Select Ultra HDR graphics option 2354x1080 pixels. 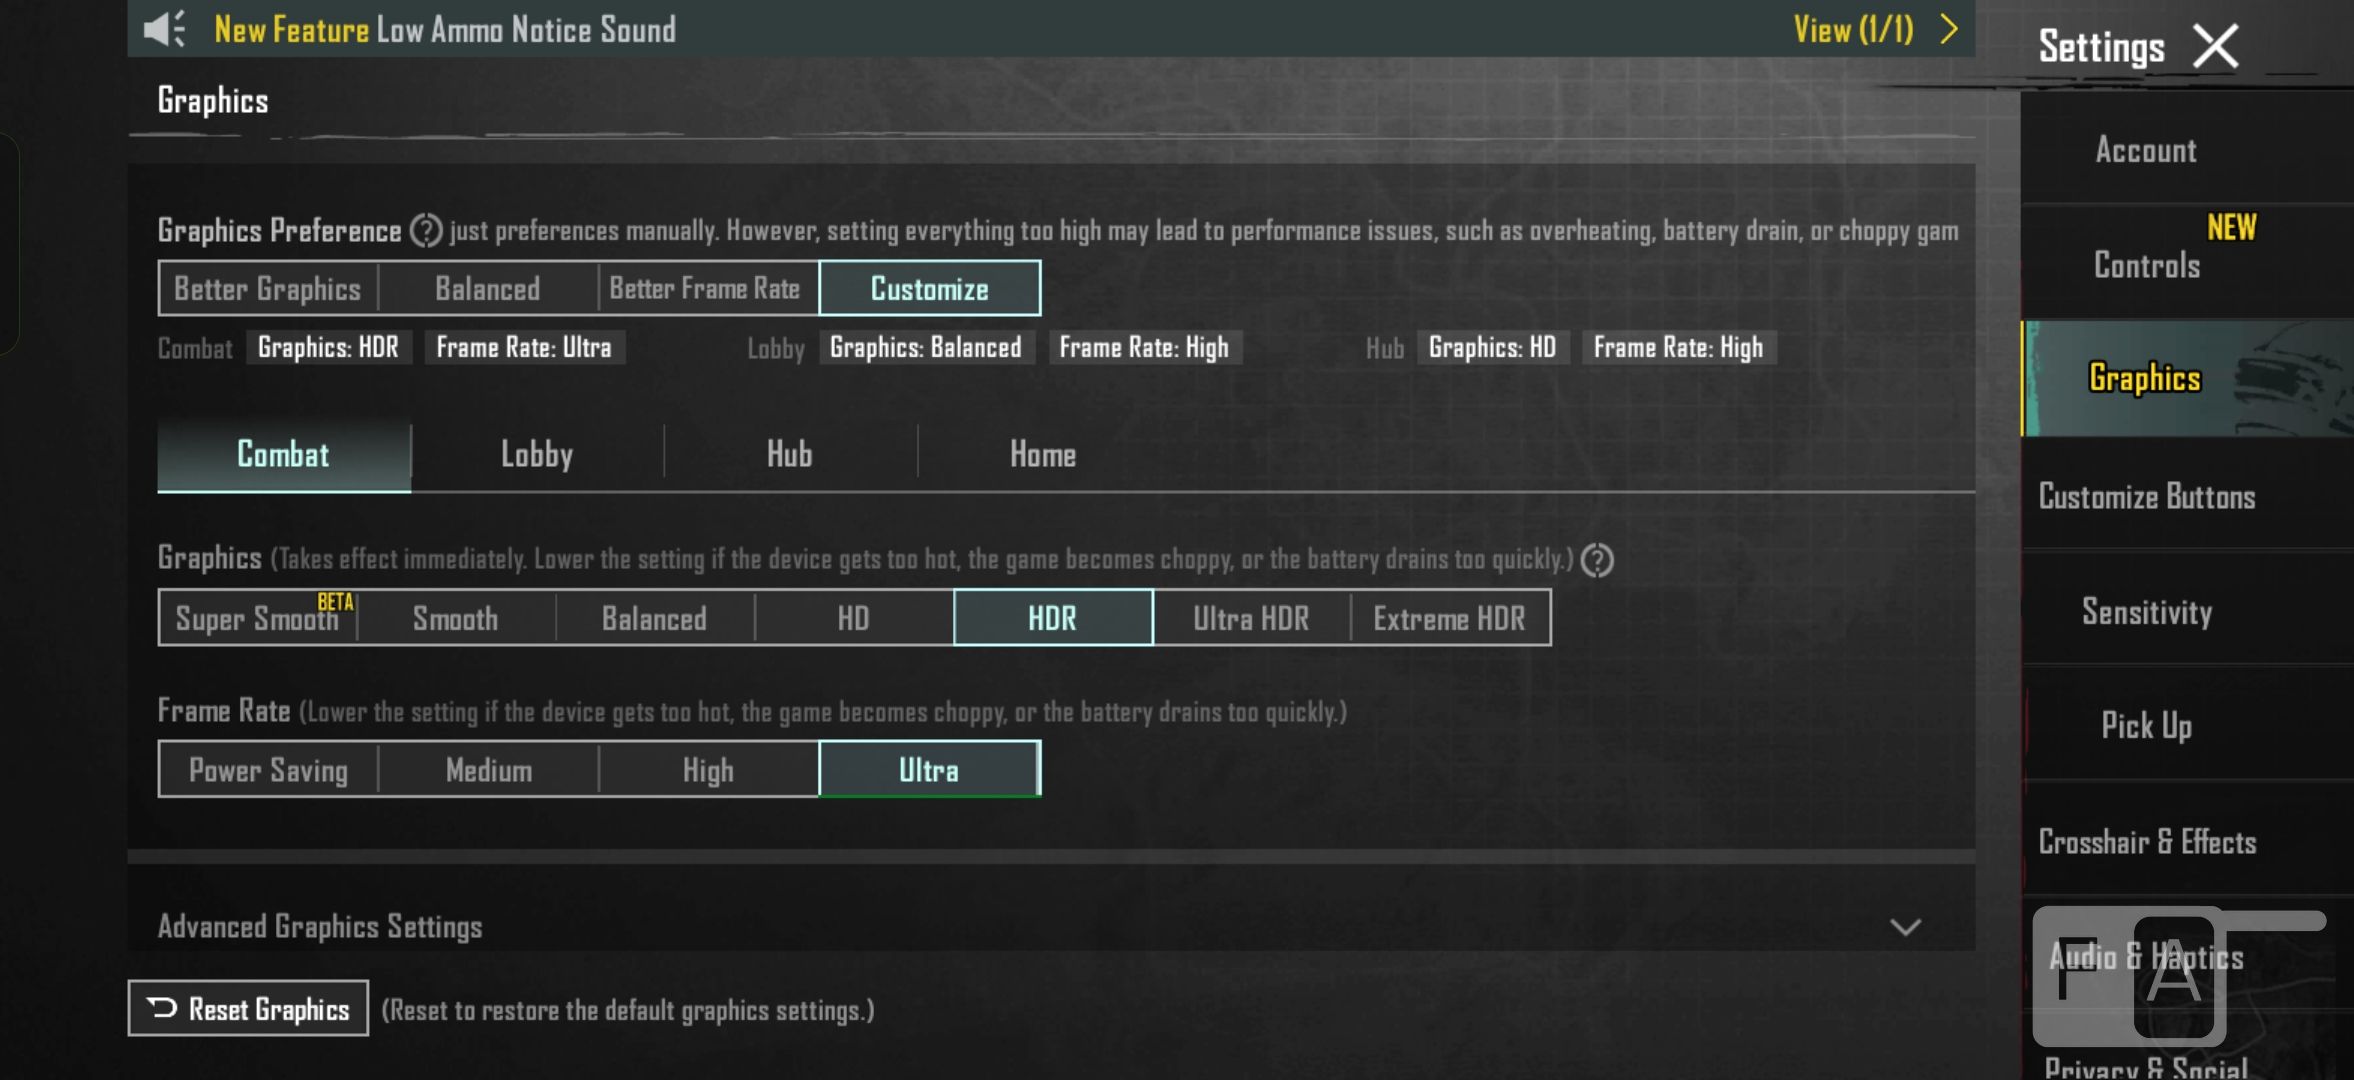point(1251,618)
